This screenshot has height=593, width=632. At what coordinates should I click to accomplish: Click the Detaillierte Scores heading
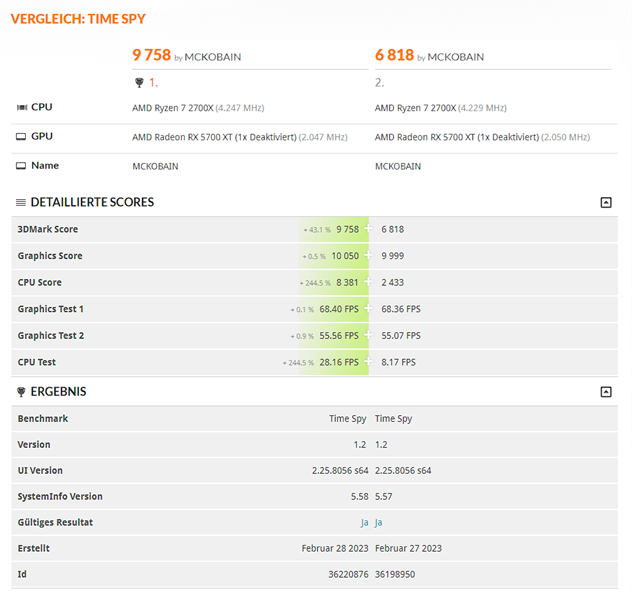92,202
